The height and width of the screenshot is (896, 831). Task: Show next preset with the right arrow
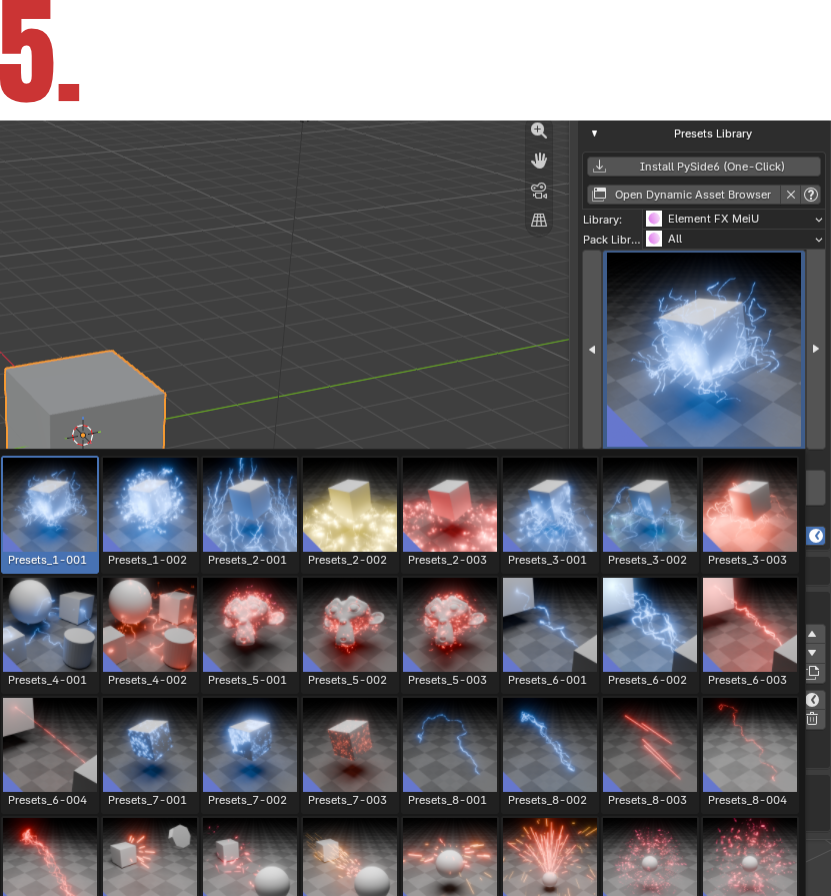coord(816,349)
